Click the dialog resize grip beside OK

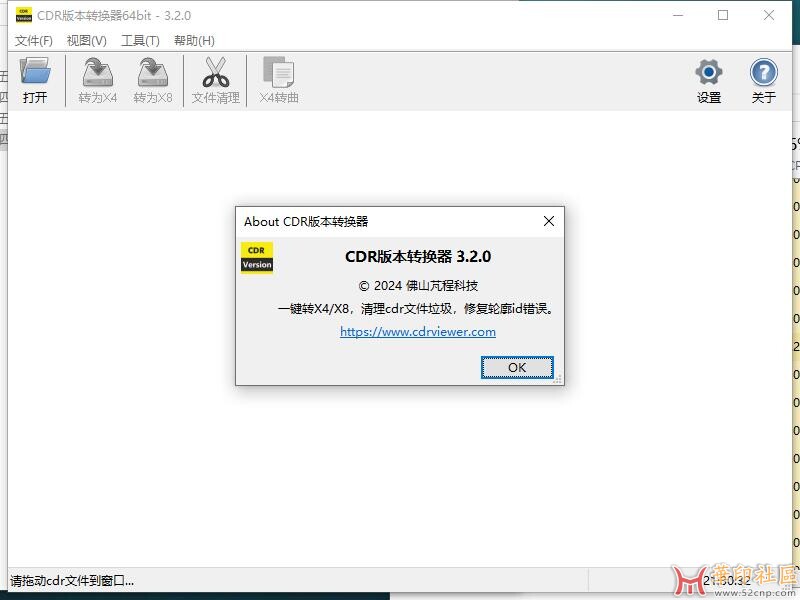[558, 379]
